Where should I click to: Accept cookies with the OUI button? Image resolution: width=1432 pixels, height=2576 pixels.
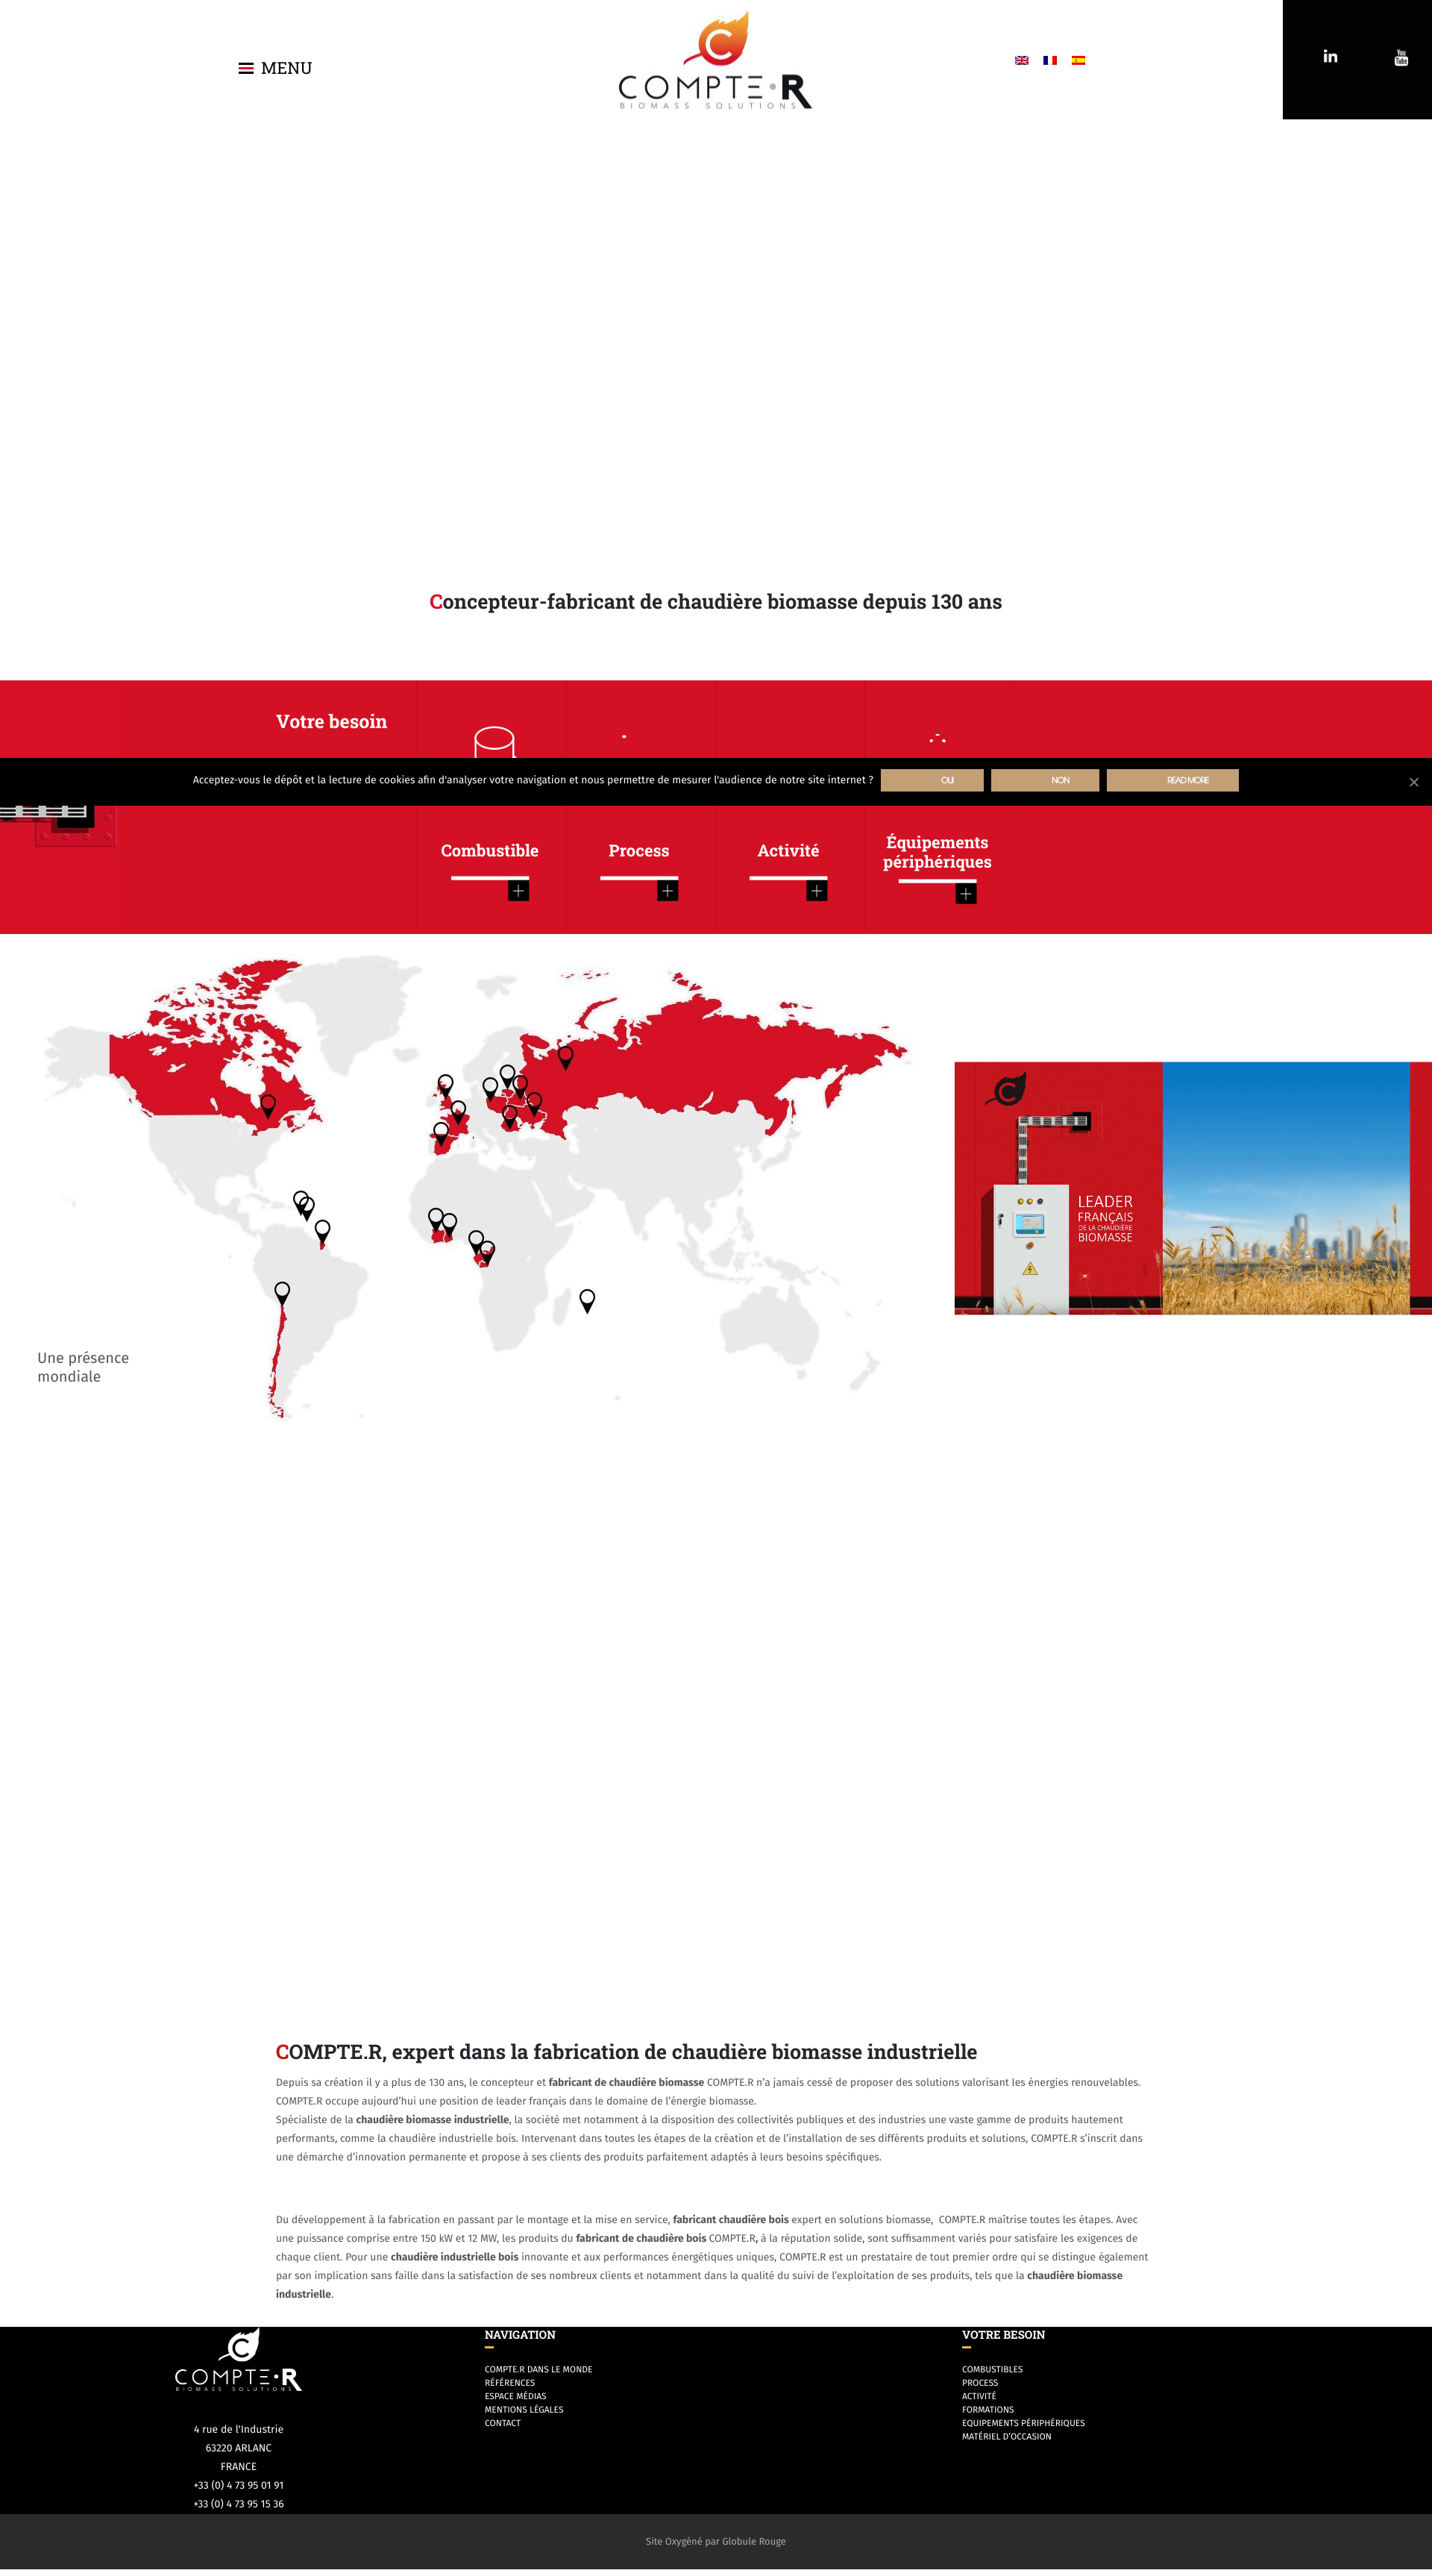pyautogui.click(x=932, y=780)
